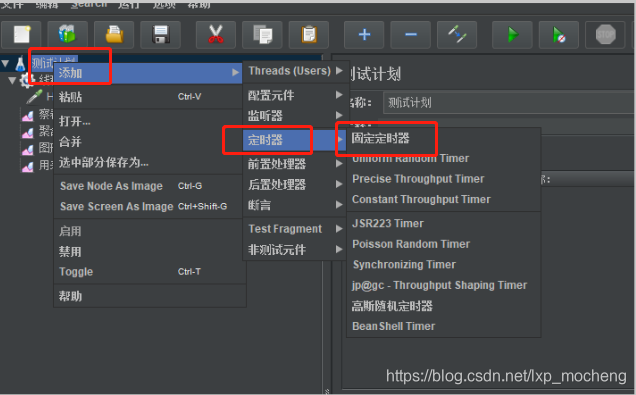Select 高斯随机定时器 timer

click(x=444, y=306)
